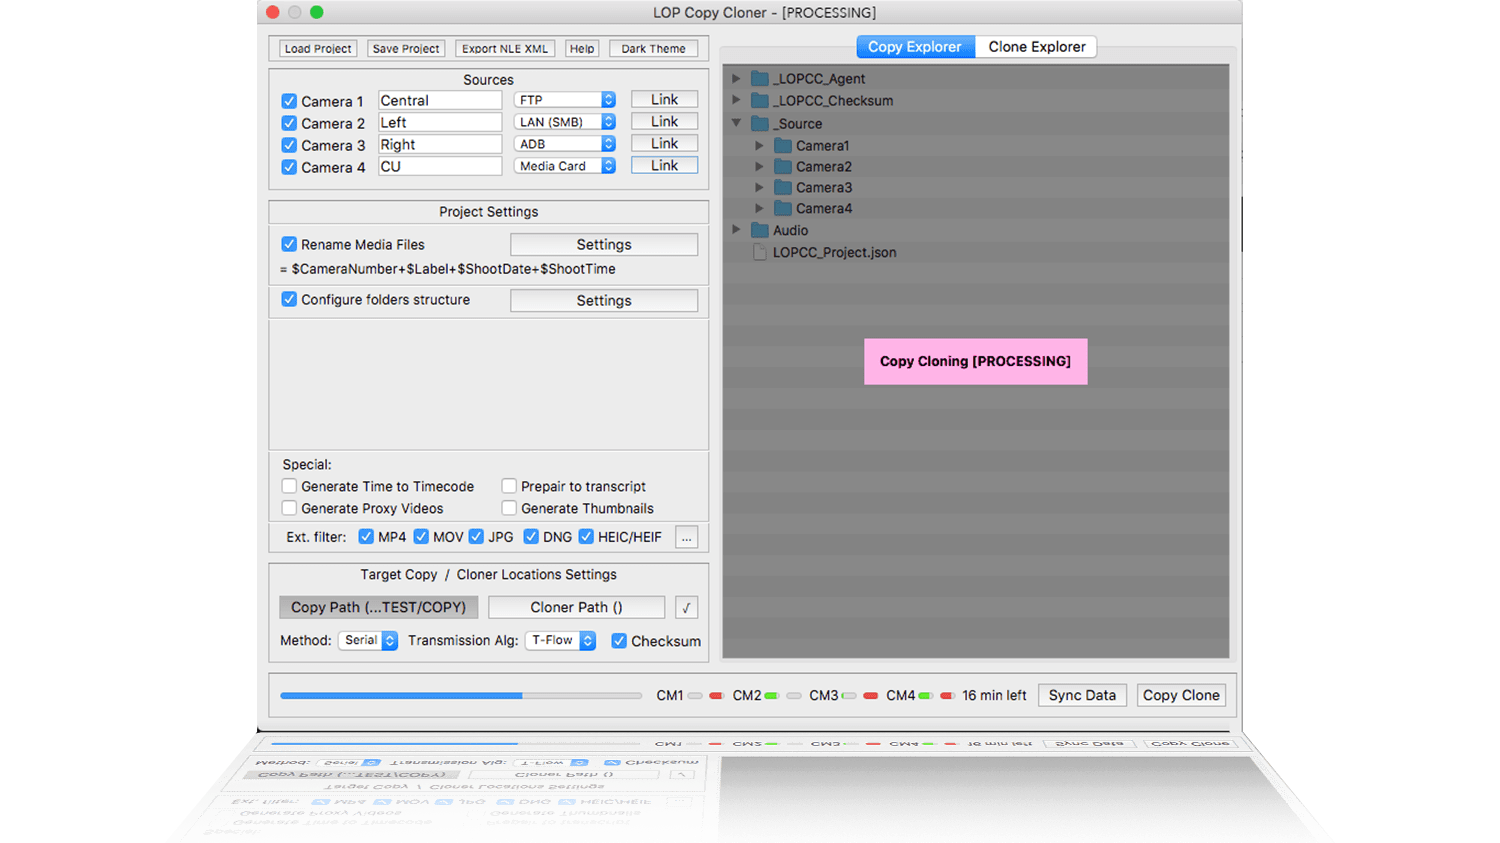Image resolution: width=1500 pixels, height=843 pixels.
Task: Click the checkmark button beside Cloner Path
Action: [686, 608]
